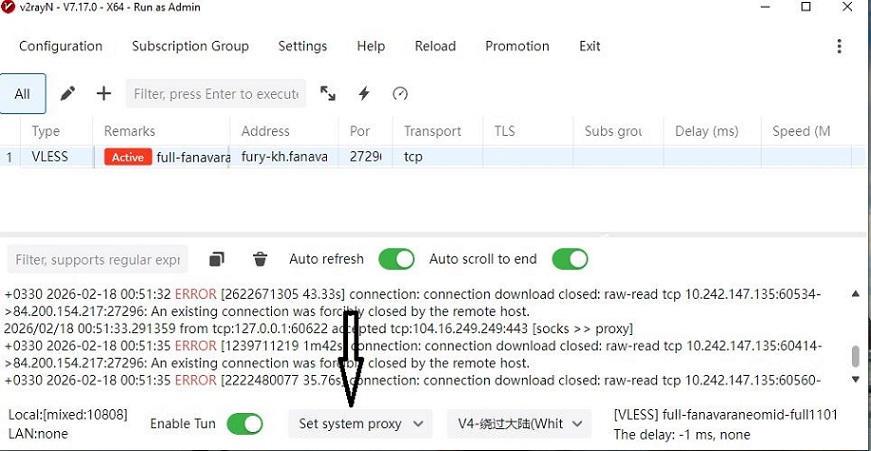The height and width of the screenshot is (451, 871).
Task: Focus the server filter input field
Action: coord(215,94)
